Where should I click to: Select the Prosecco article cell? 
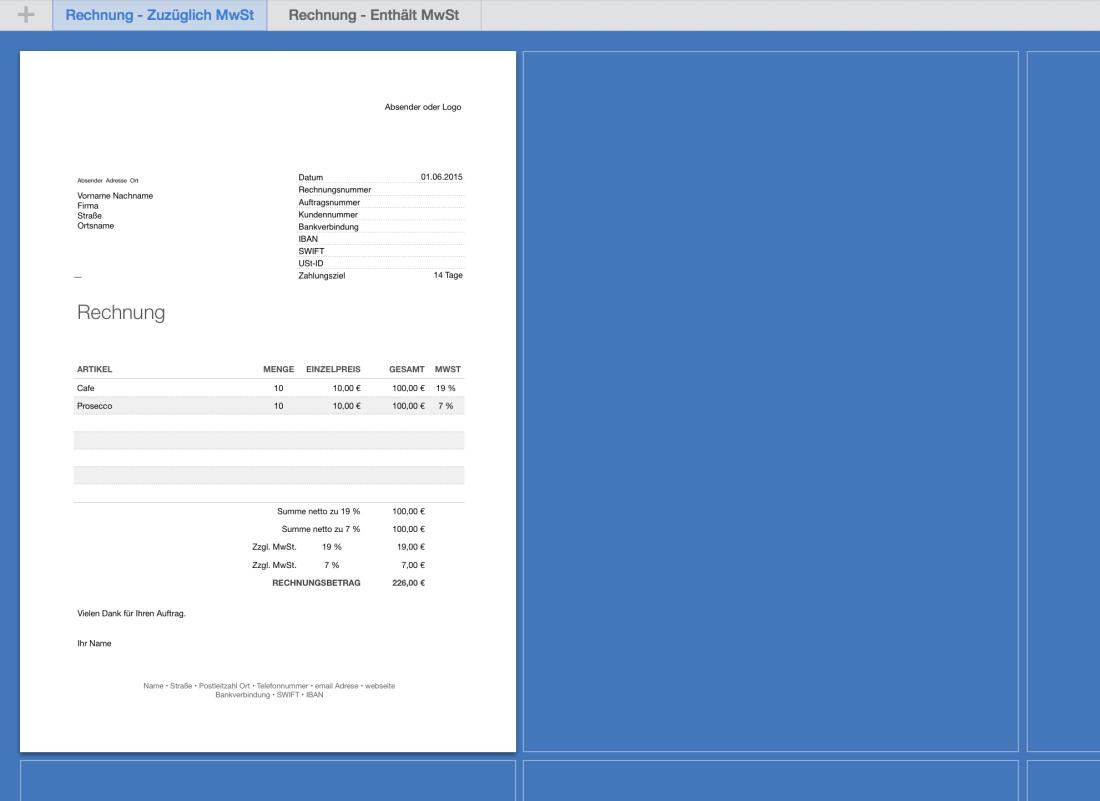coord(95,406)
